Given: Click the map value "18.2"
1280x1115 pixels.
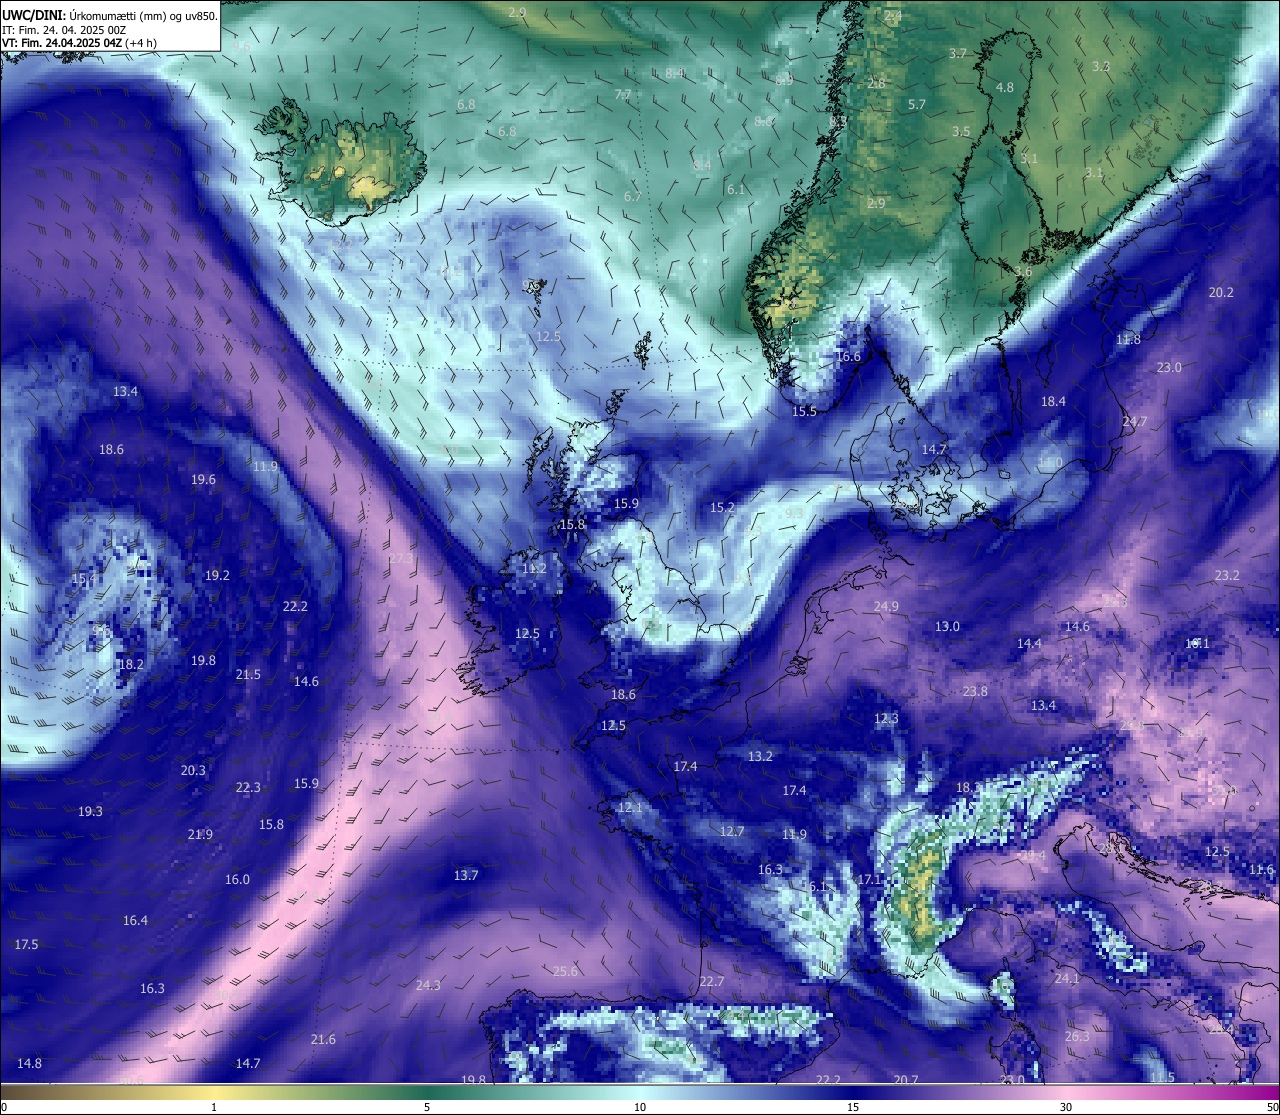Looking at the screenshot, I should (131, 664).
